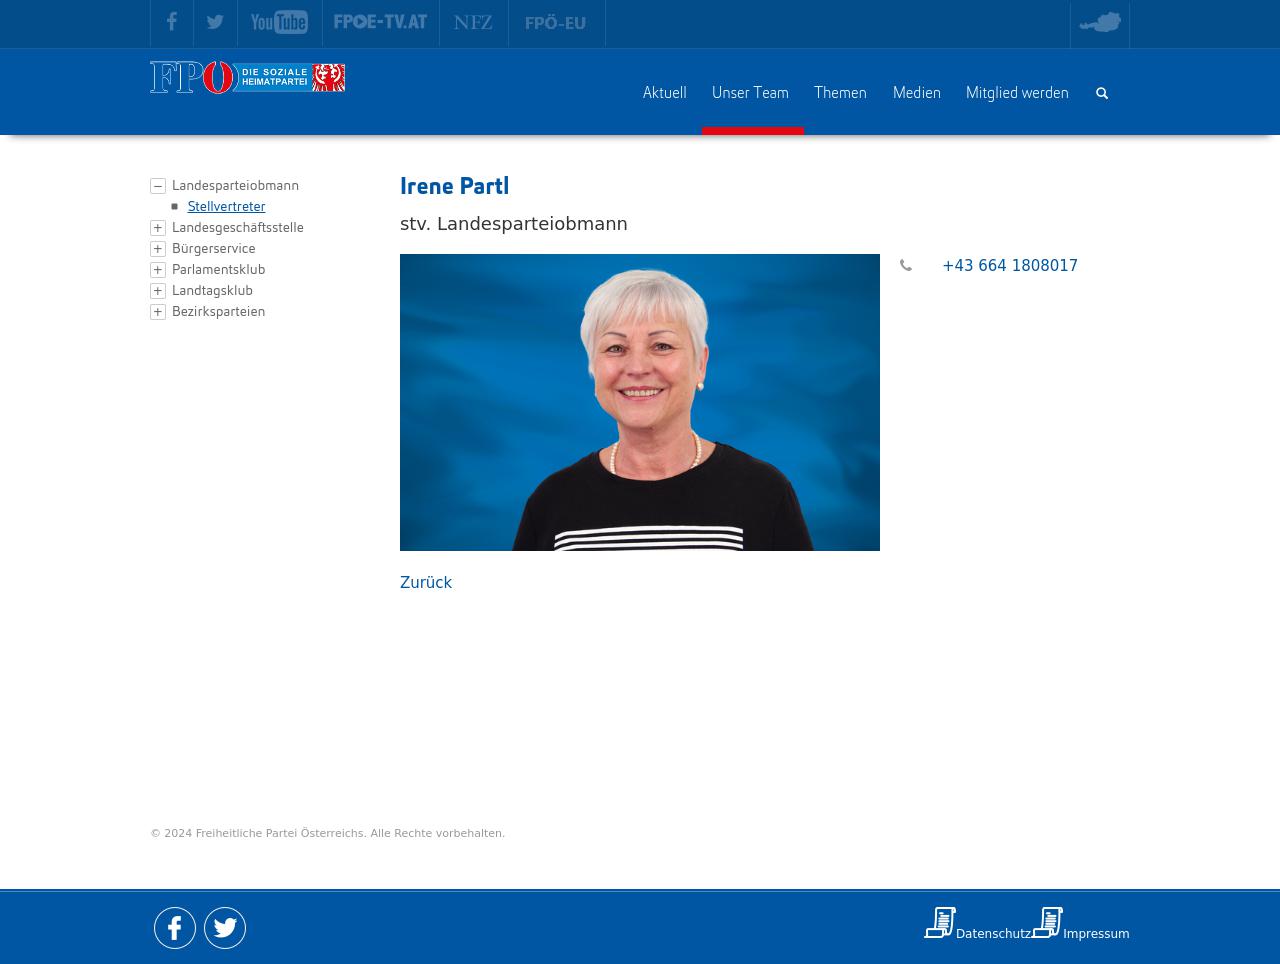Expand the Bürgerservice tree node
1280x964 pixels.
pos(158,249)
